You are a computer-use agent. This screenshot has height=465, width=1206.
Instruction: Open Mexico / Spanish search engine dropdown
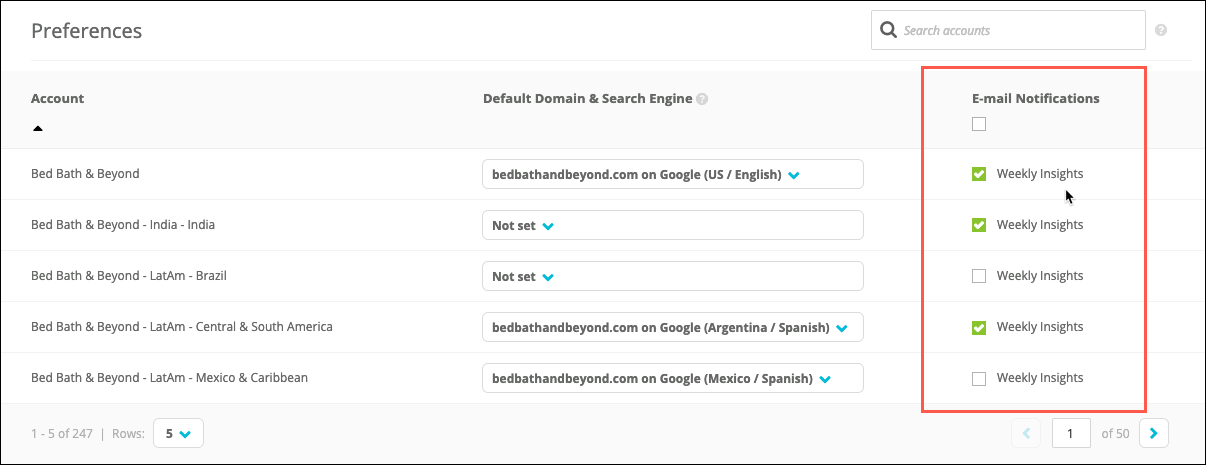coord(672,378)
